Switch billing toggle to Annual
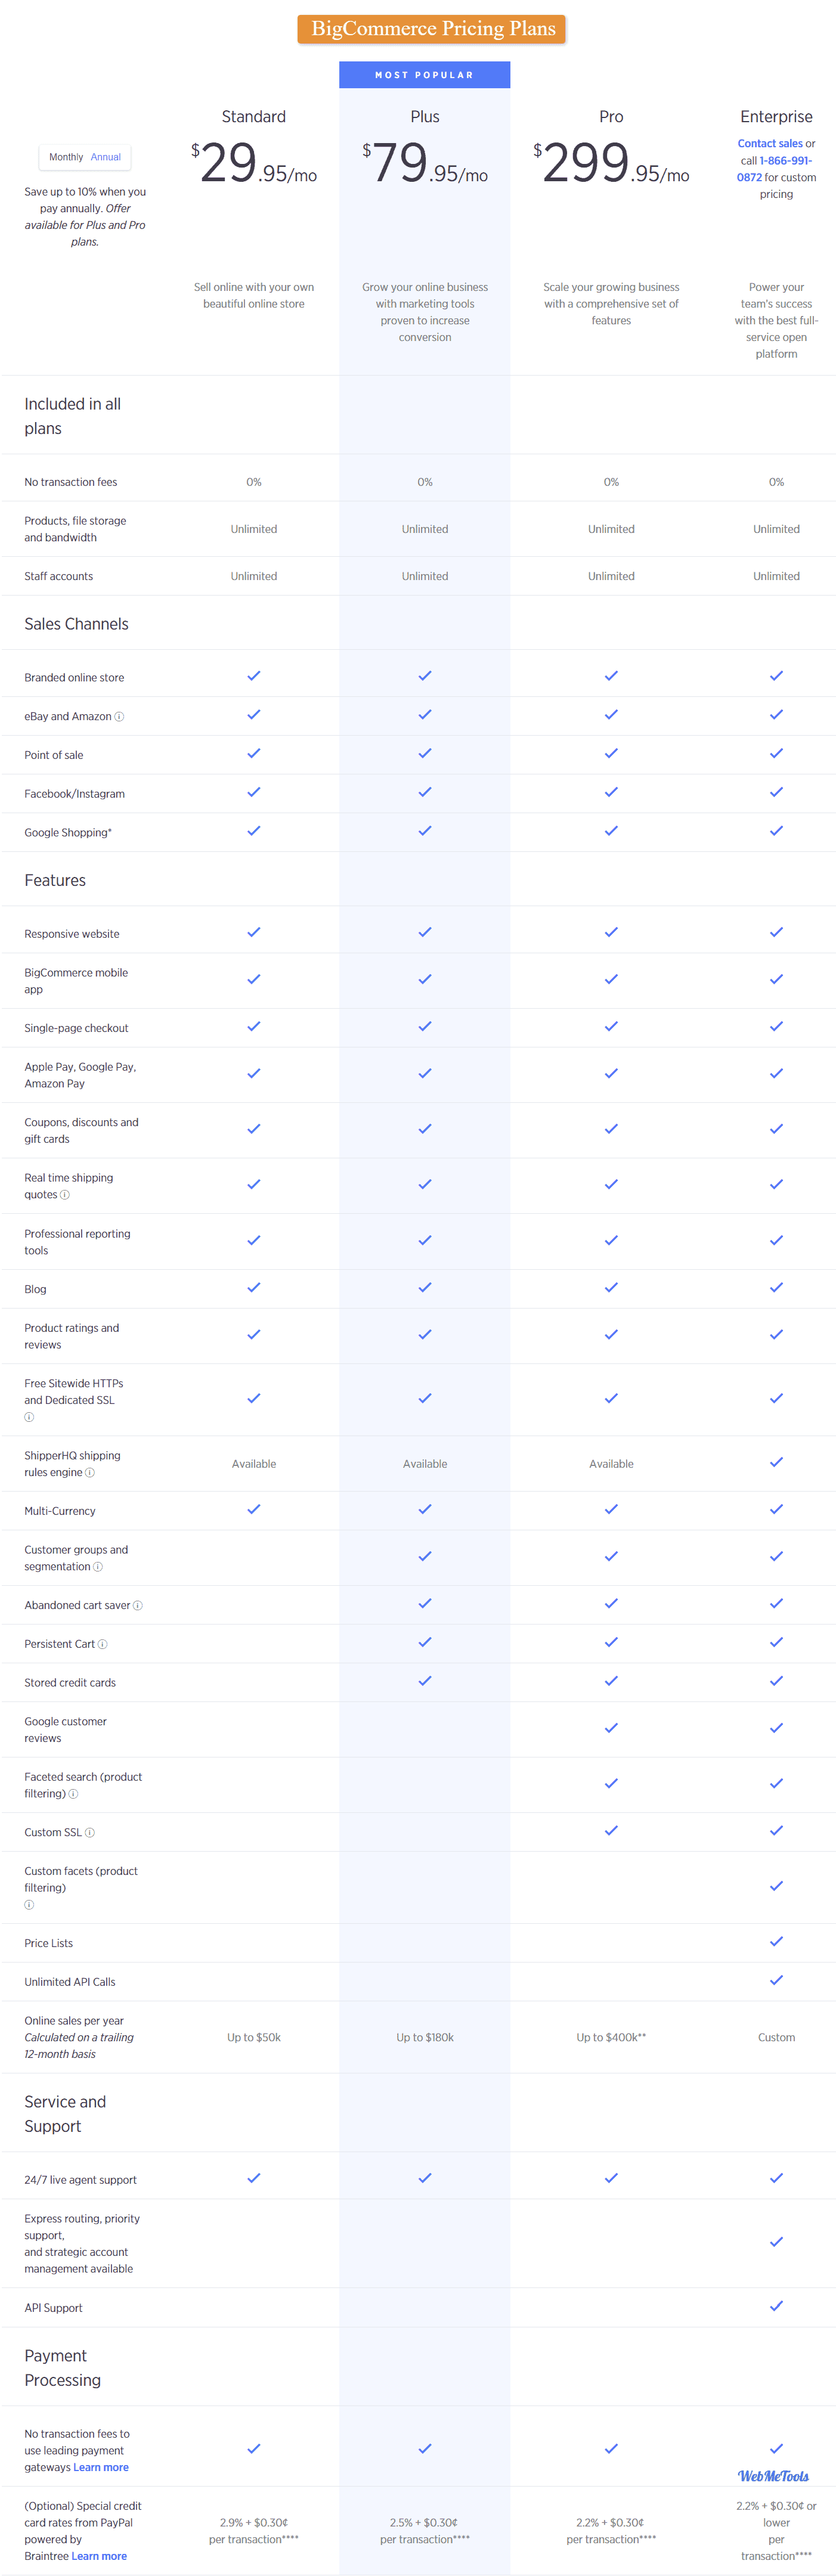Viewport: 836px width, 2576px height. click(x=106, y=157)
